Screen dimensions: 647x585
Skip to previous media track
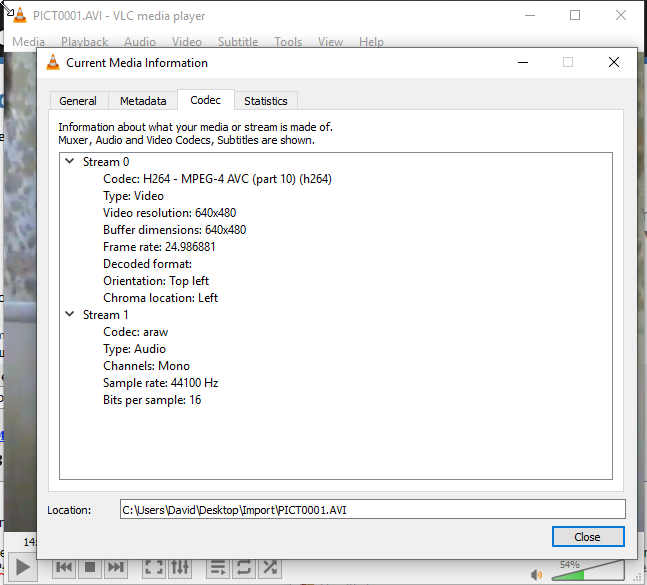pos(64,568)
